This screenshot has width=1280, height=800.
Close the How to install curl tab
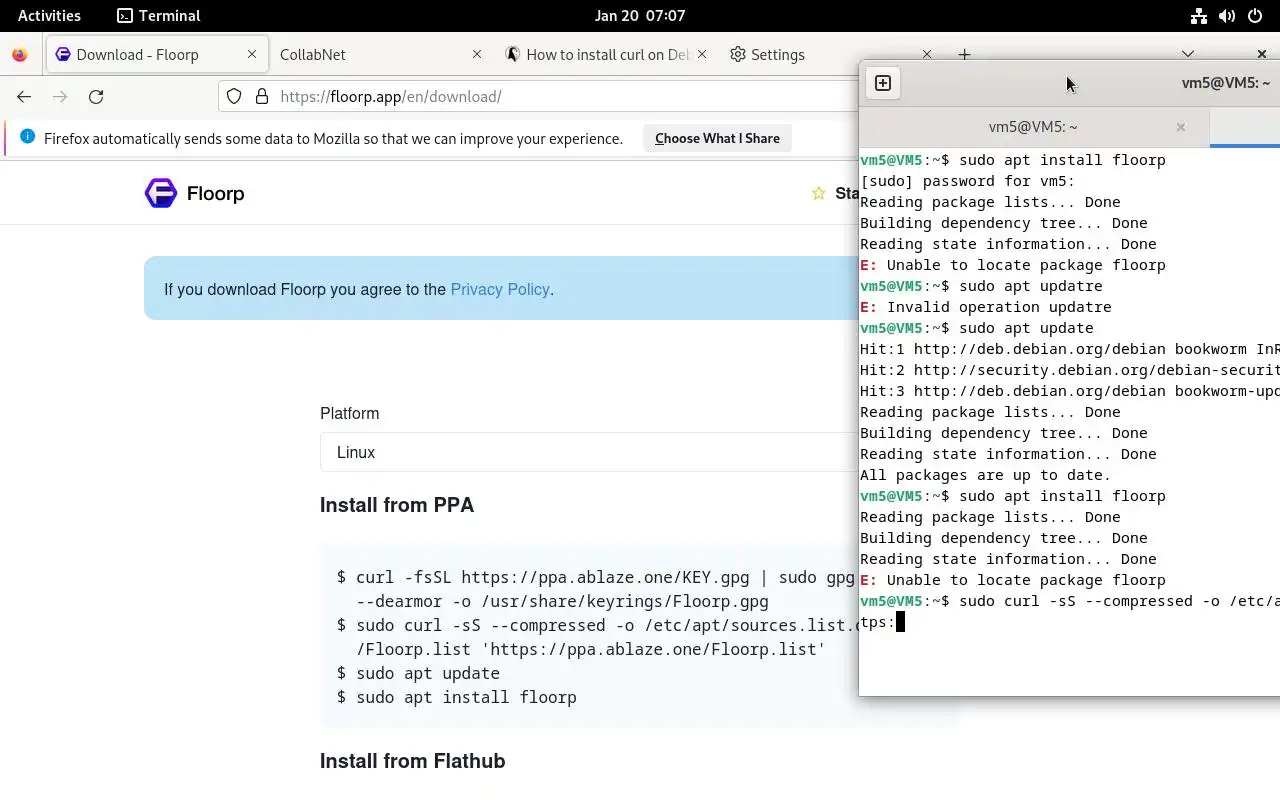pos(702,55)
